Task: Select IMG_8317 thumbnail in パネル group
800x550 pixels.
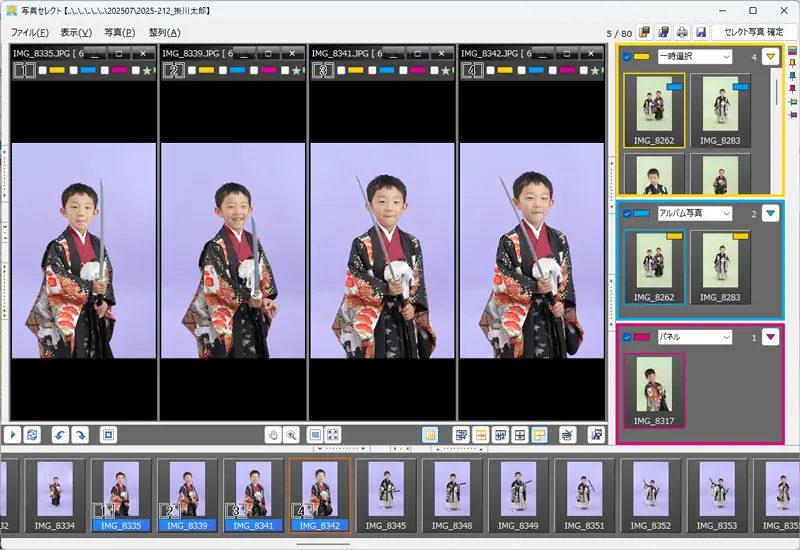Action: 654,391
